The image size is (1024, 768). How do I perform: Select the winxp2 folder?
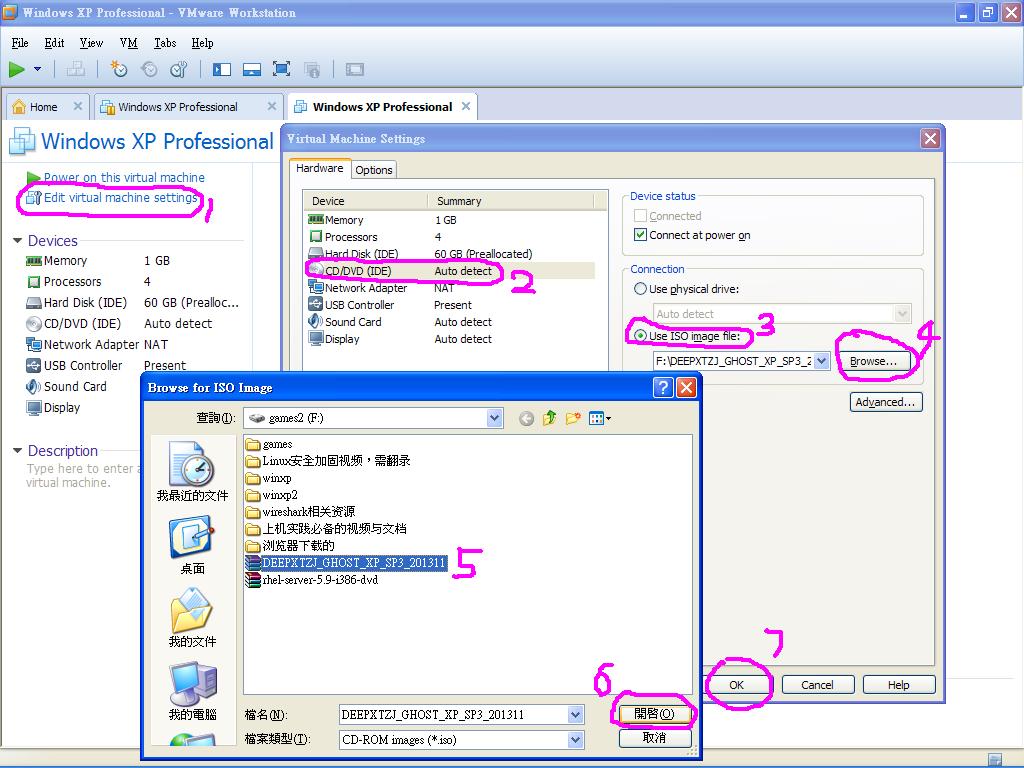(272, 495)
